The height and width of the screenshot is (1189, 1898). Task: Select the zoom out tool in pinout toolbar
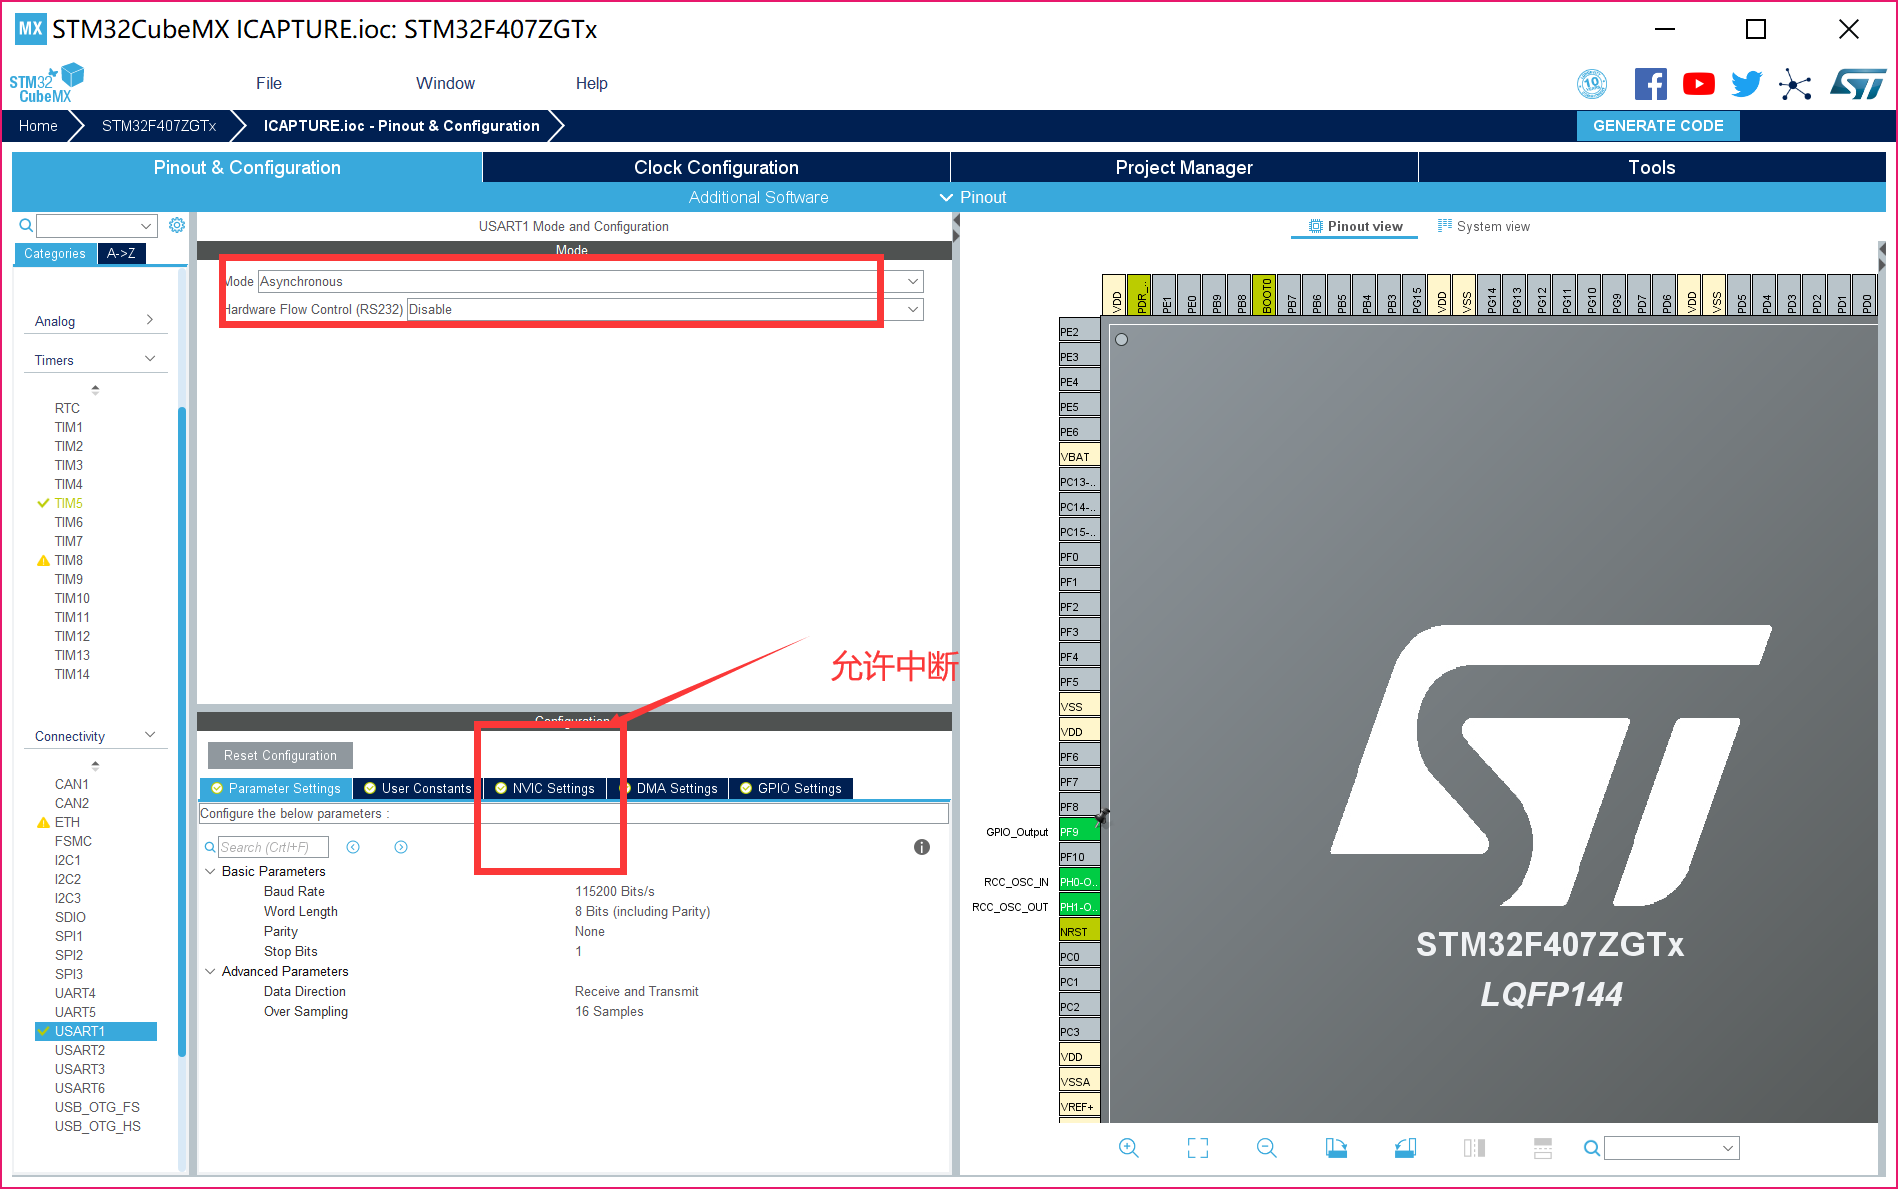(x=1265, y=1147)
